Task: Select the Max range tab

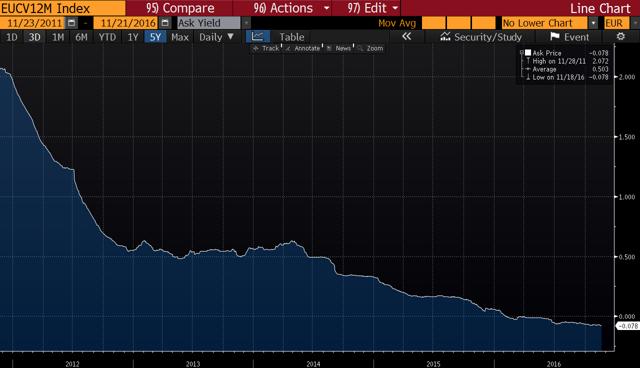Action: coord(180,37)
